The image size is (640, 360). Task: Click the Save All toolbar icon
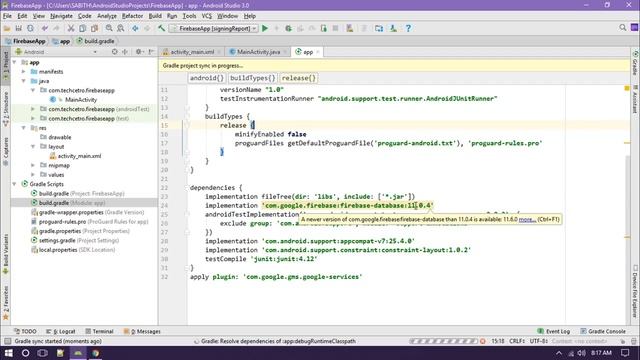[18, 28]
